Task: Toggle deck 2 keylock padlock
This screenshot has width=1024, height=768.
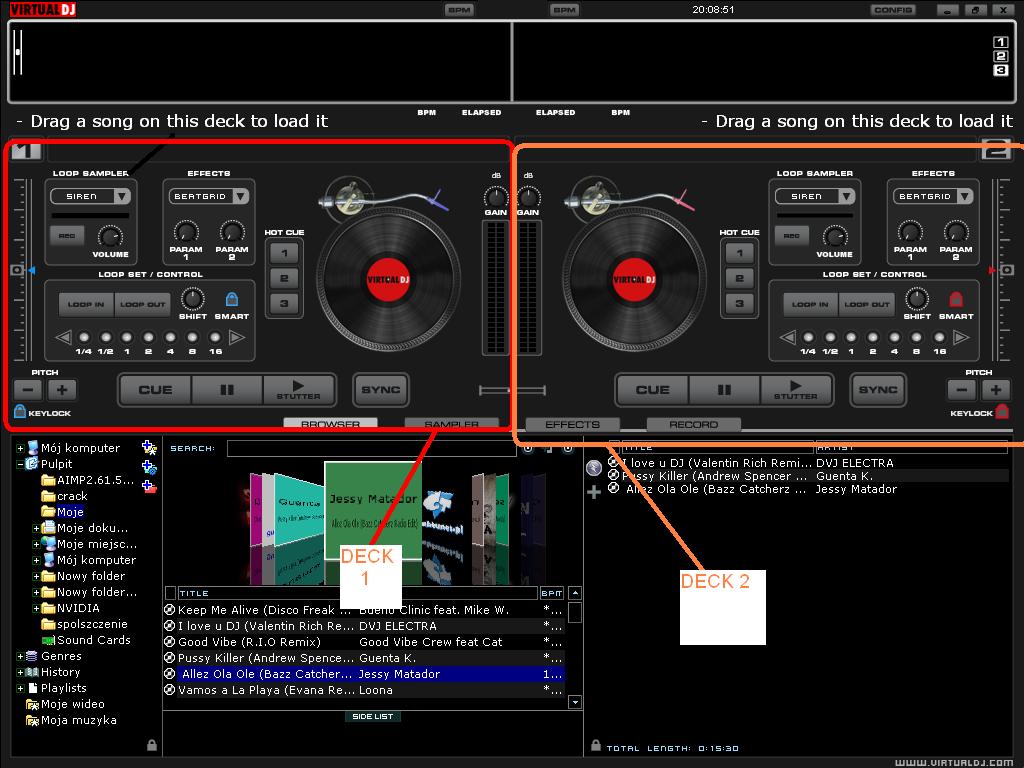Action: pyautogui.click(x=1002, y=411)
